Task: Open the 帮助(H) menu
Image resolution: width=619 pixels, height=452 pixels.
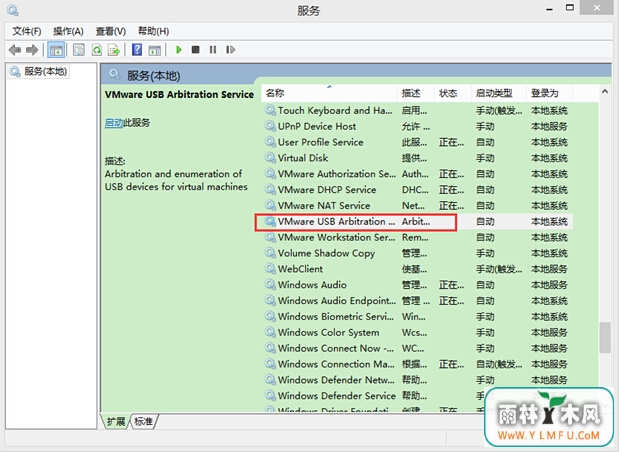Action: point(154,31)
